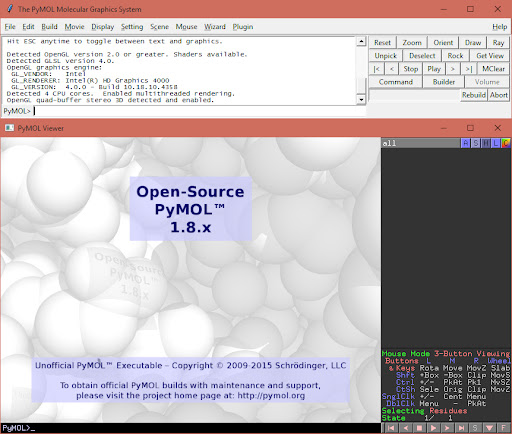This screenshot has height=434, width=512.
Task: Toggle the S sequence viewer button
Action: [475, 428]
